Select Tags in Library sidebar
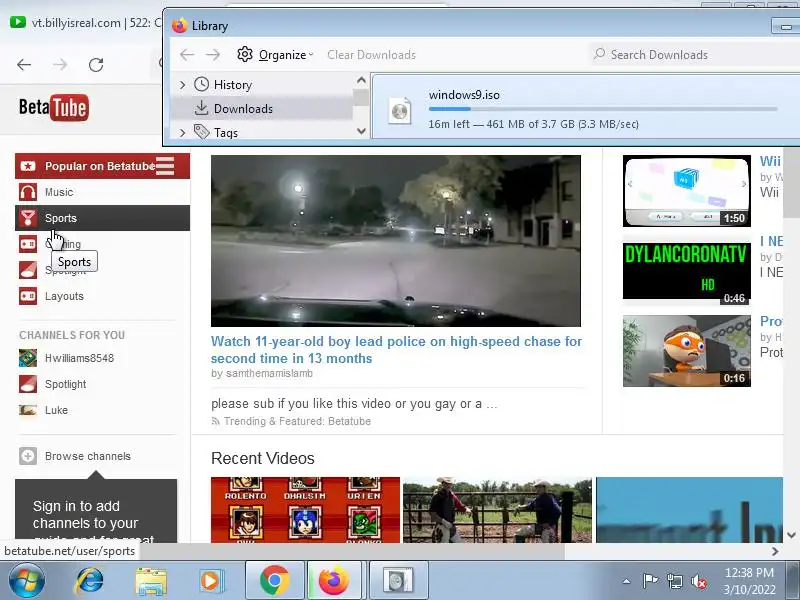 point(226,133)
